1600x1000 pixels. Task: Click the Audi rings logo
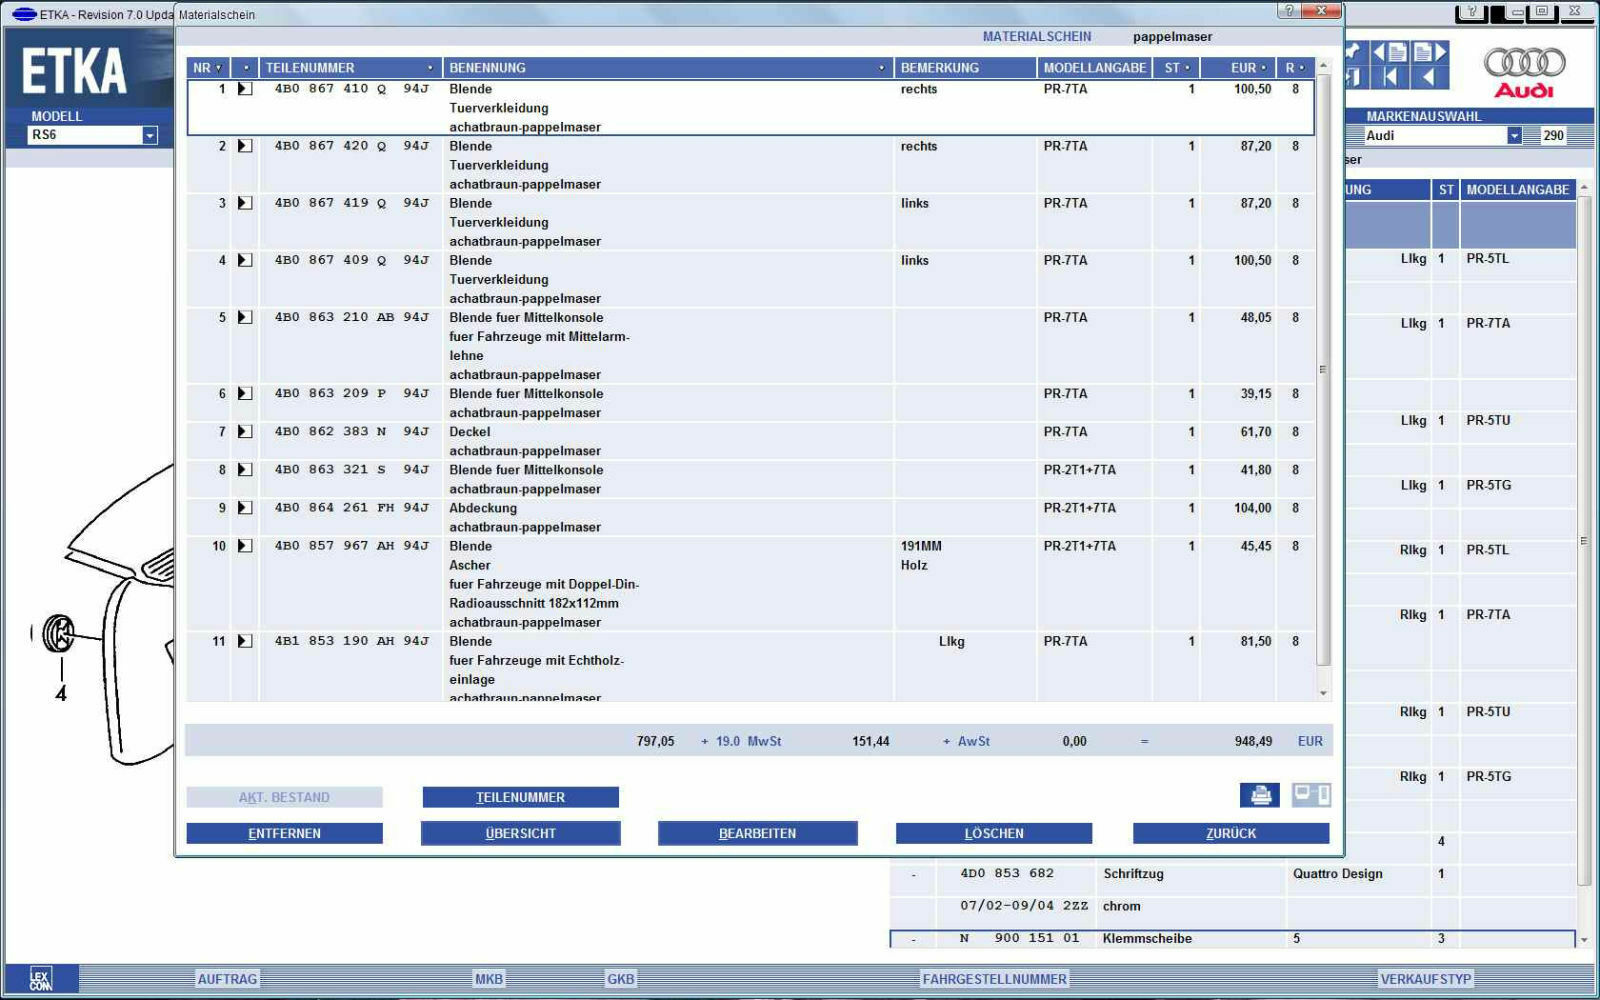pos(1524,63)
